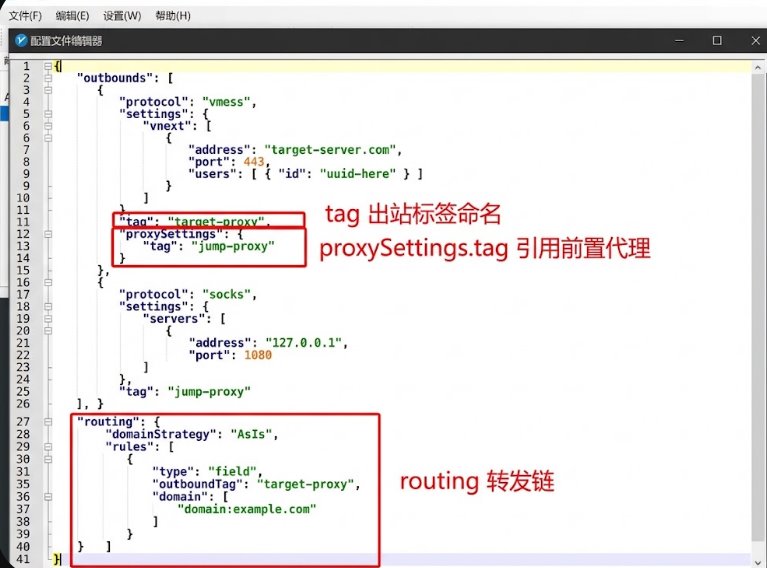This screenshot has width=767, height=568.
Task: Collapse the "domain" array fold marker
Action: point(48,497)
